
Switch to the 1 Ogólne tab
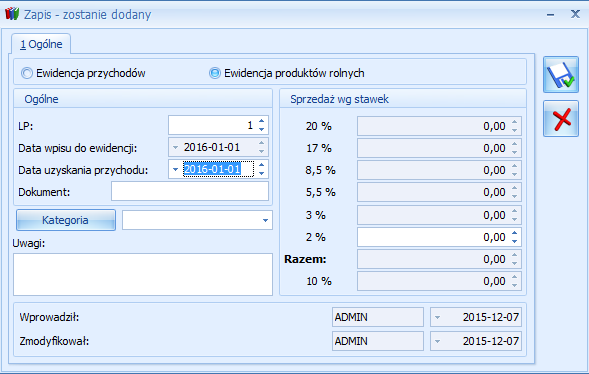[41, 44]
